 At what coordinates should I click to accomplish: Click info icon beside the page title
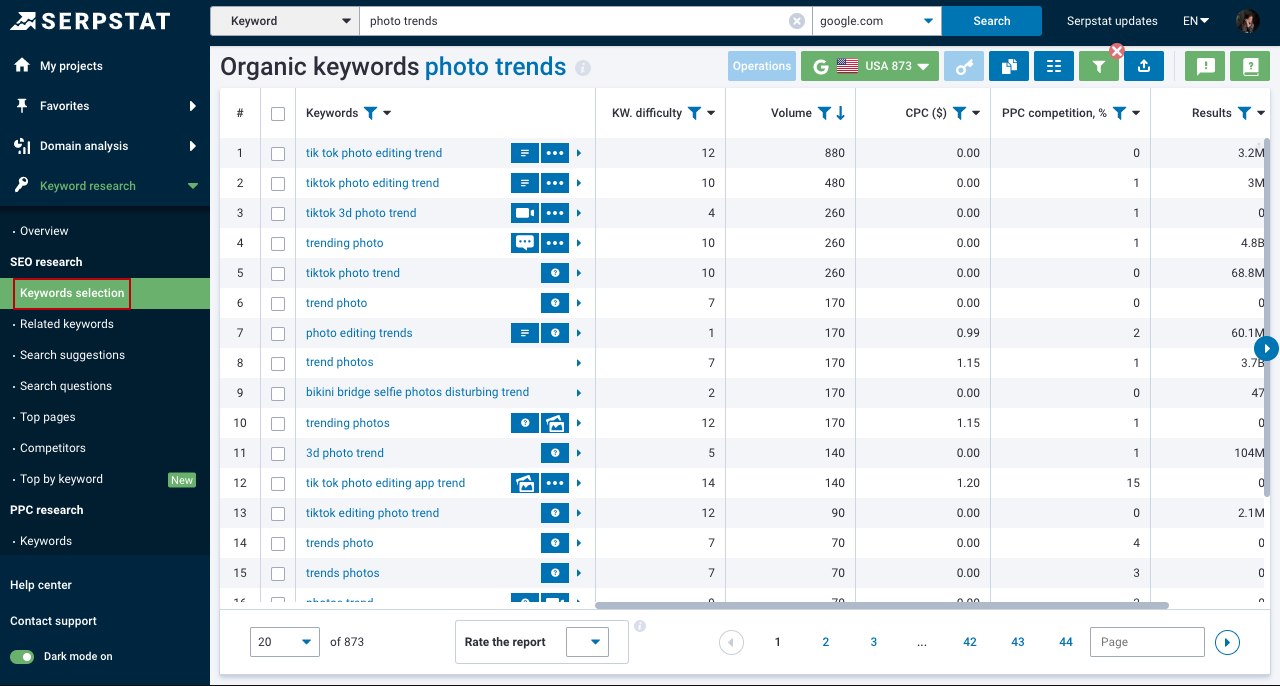pos(583,68)
